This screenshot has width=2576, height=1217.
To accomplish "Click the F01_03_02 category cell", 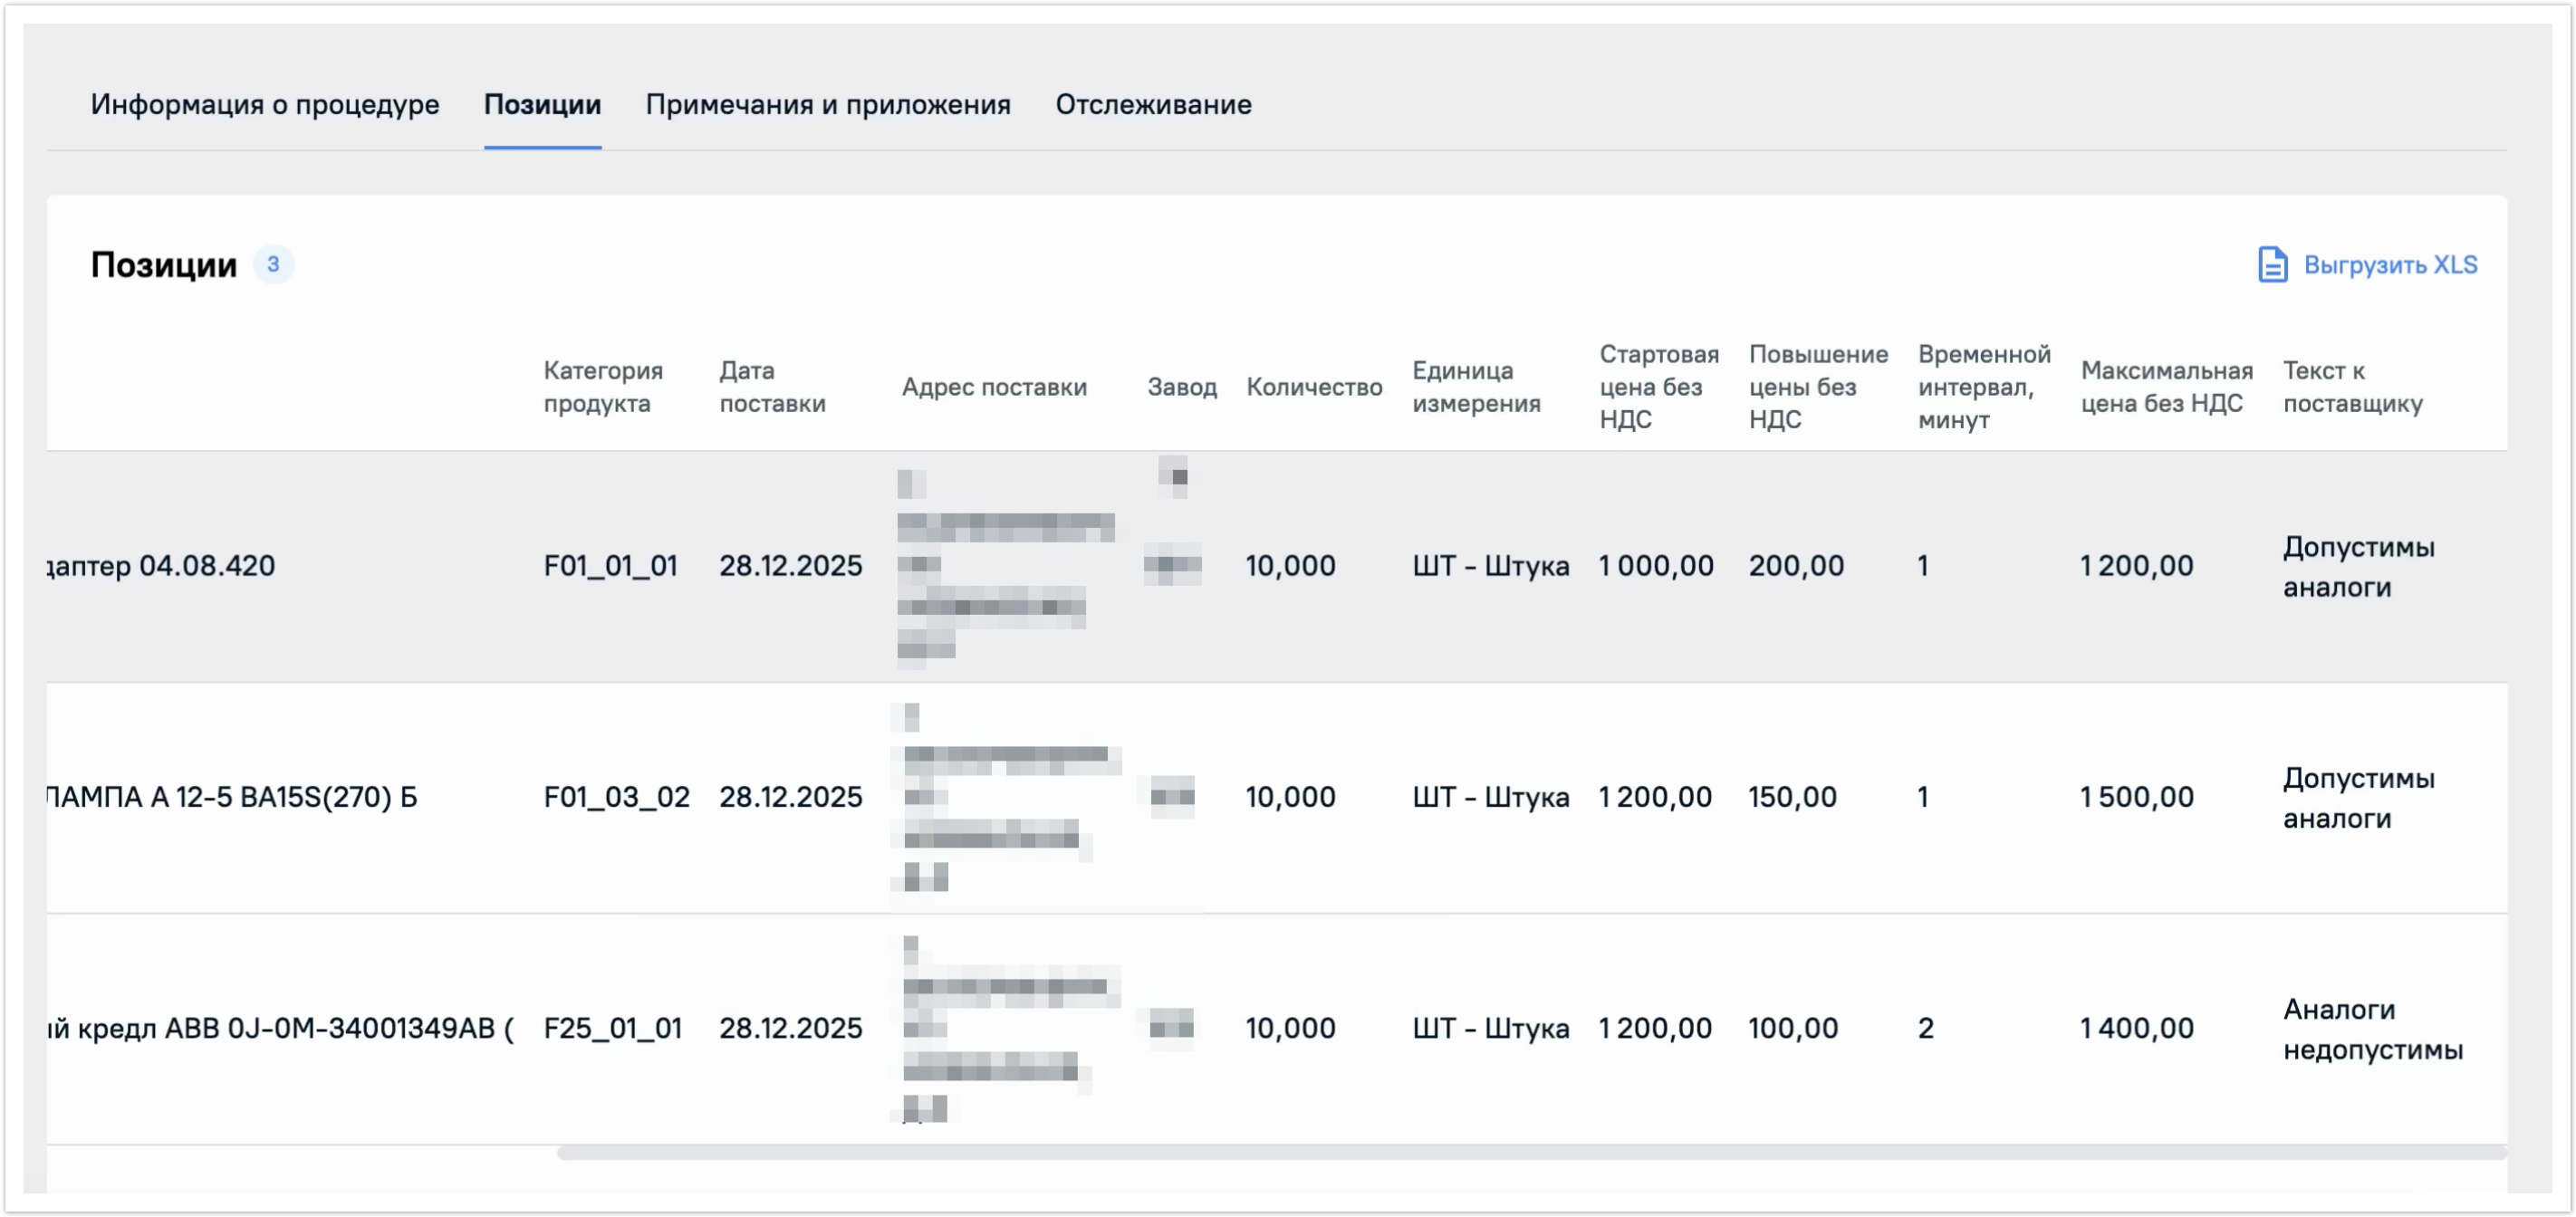I will coord(616,797).
